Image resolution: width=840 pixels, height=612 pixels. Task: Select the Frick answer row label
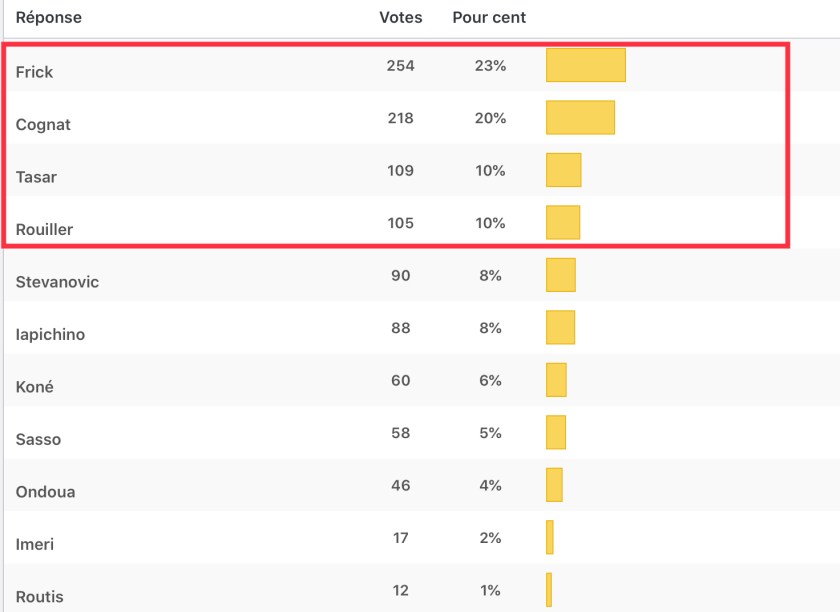(x=35, y=72)
